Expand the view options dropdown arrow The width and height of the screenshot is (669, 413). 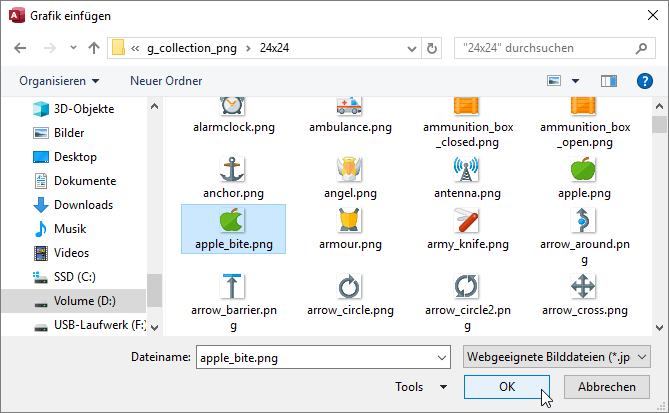tap(576, 81)
